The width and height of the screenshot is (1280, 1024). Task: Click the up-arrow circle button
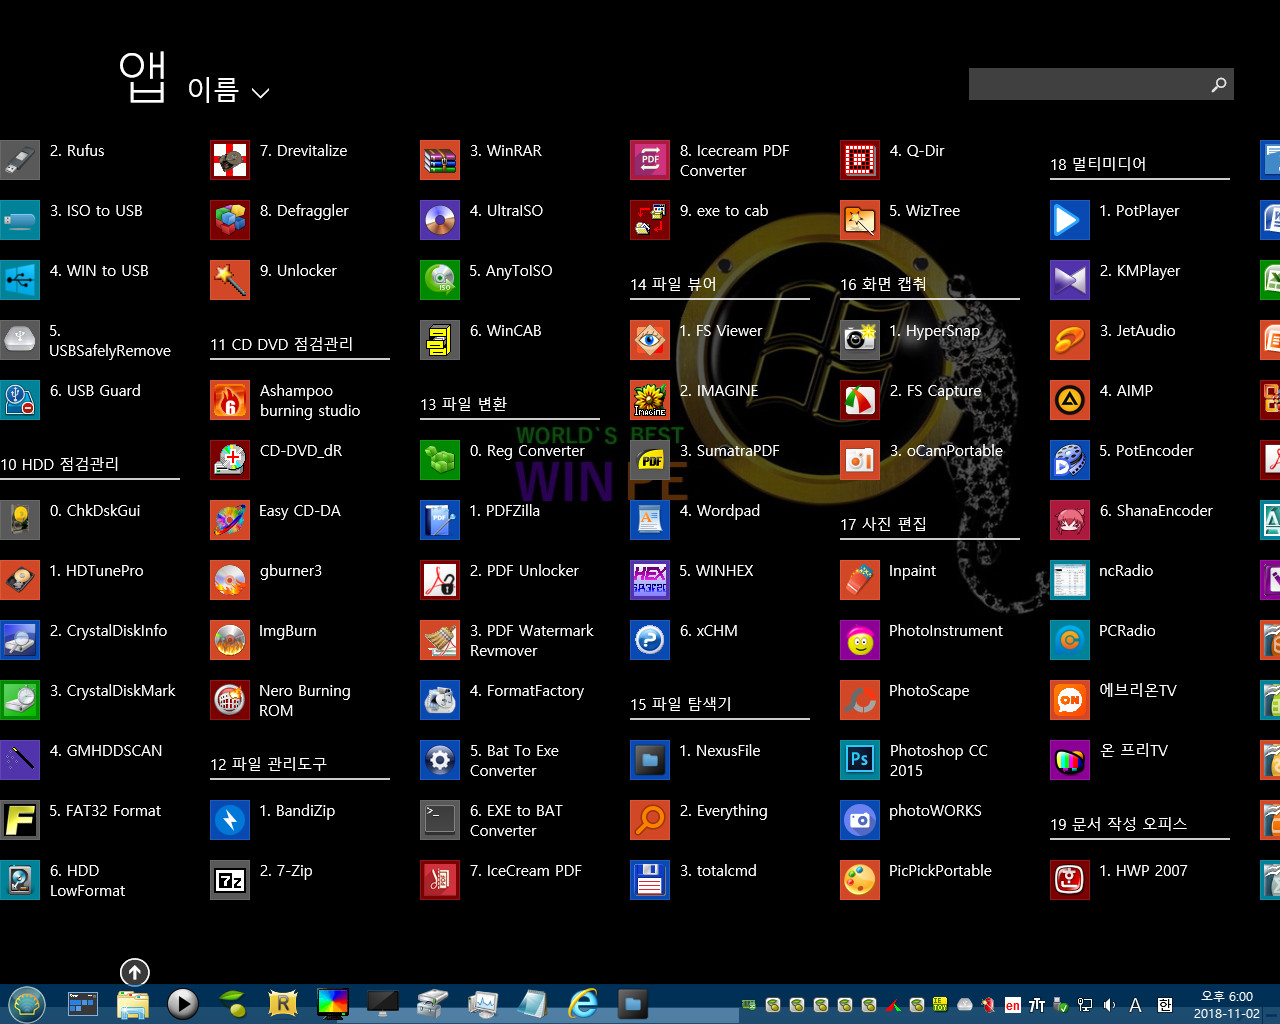click(x=135, y=972)
